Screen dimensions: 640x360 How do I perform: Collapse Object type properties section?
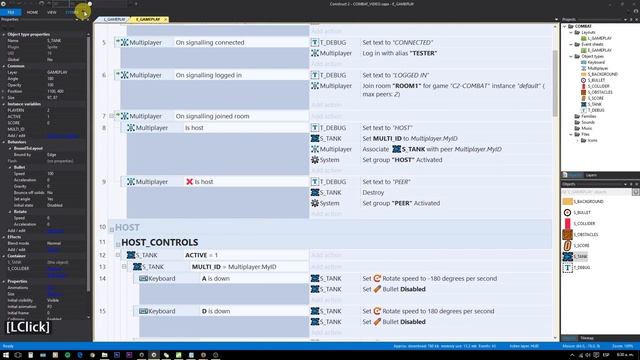point(4,35)
